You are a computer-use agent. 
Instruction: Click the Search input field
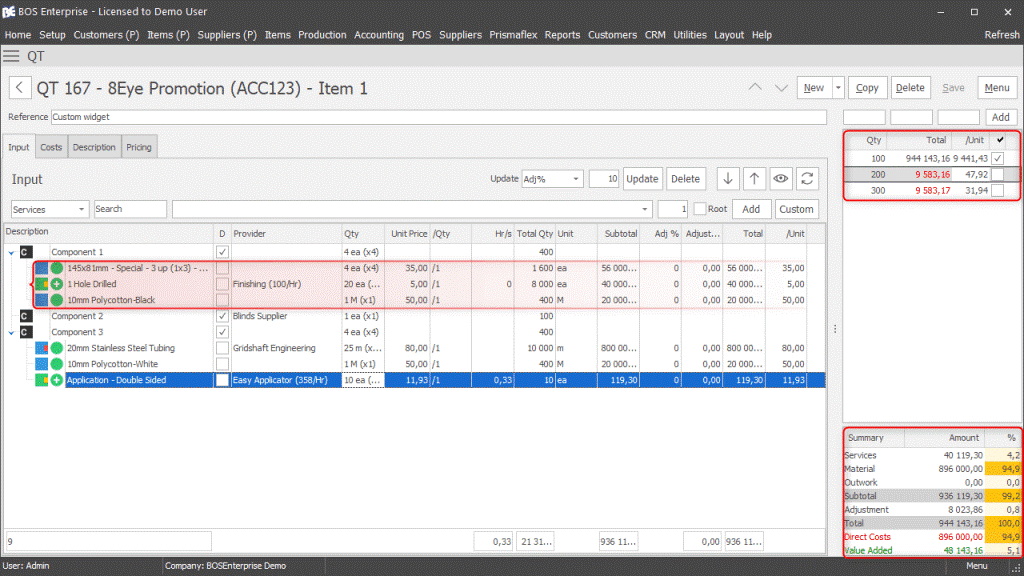[x=130, y=209]
